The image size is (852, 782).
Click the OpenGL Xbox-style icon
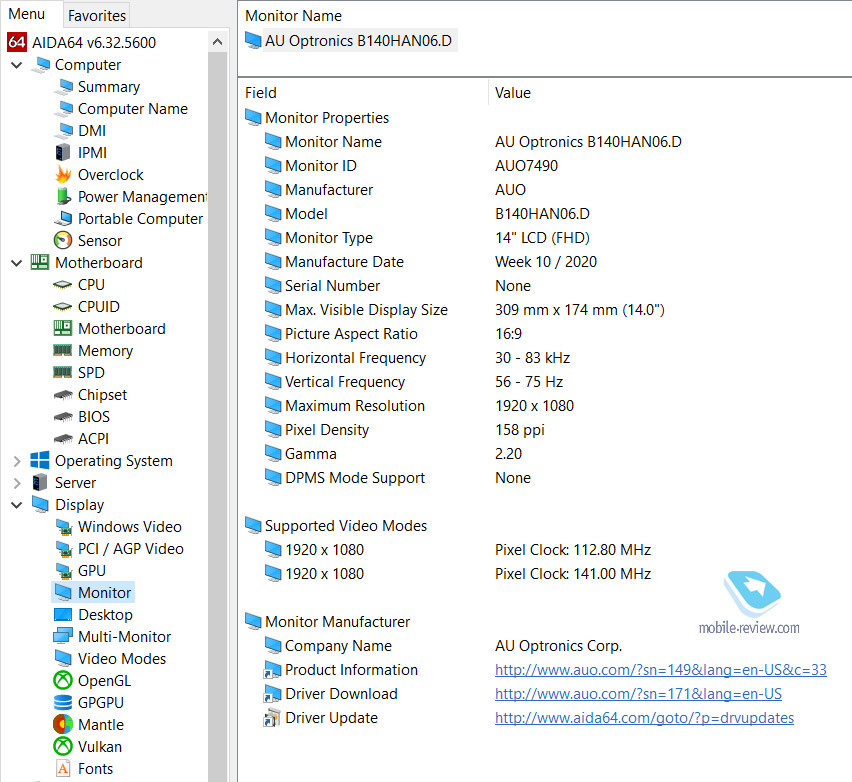[63, 680]
